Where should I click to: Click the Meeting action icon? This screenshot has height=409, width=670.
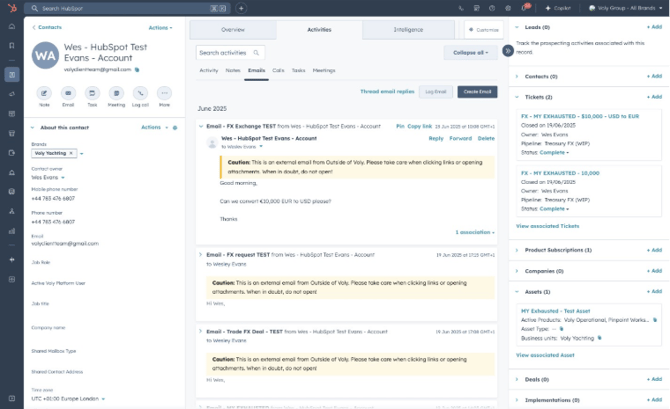116,93
